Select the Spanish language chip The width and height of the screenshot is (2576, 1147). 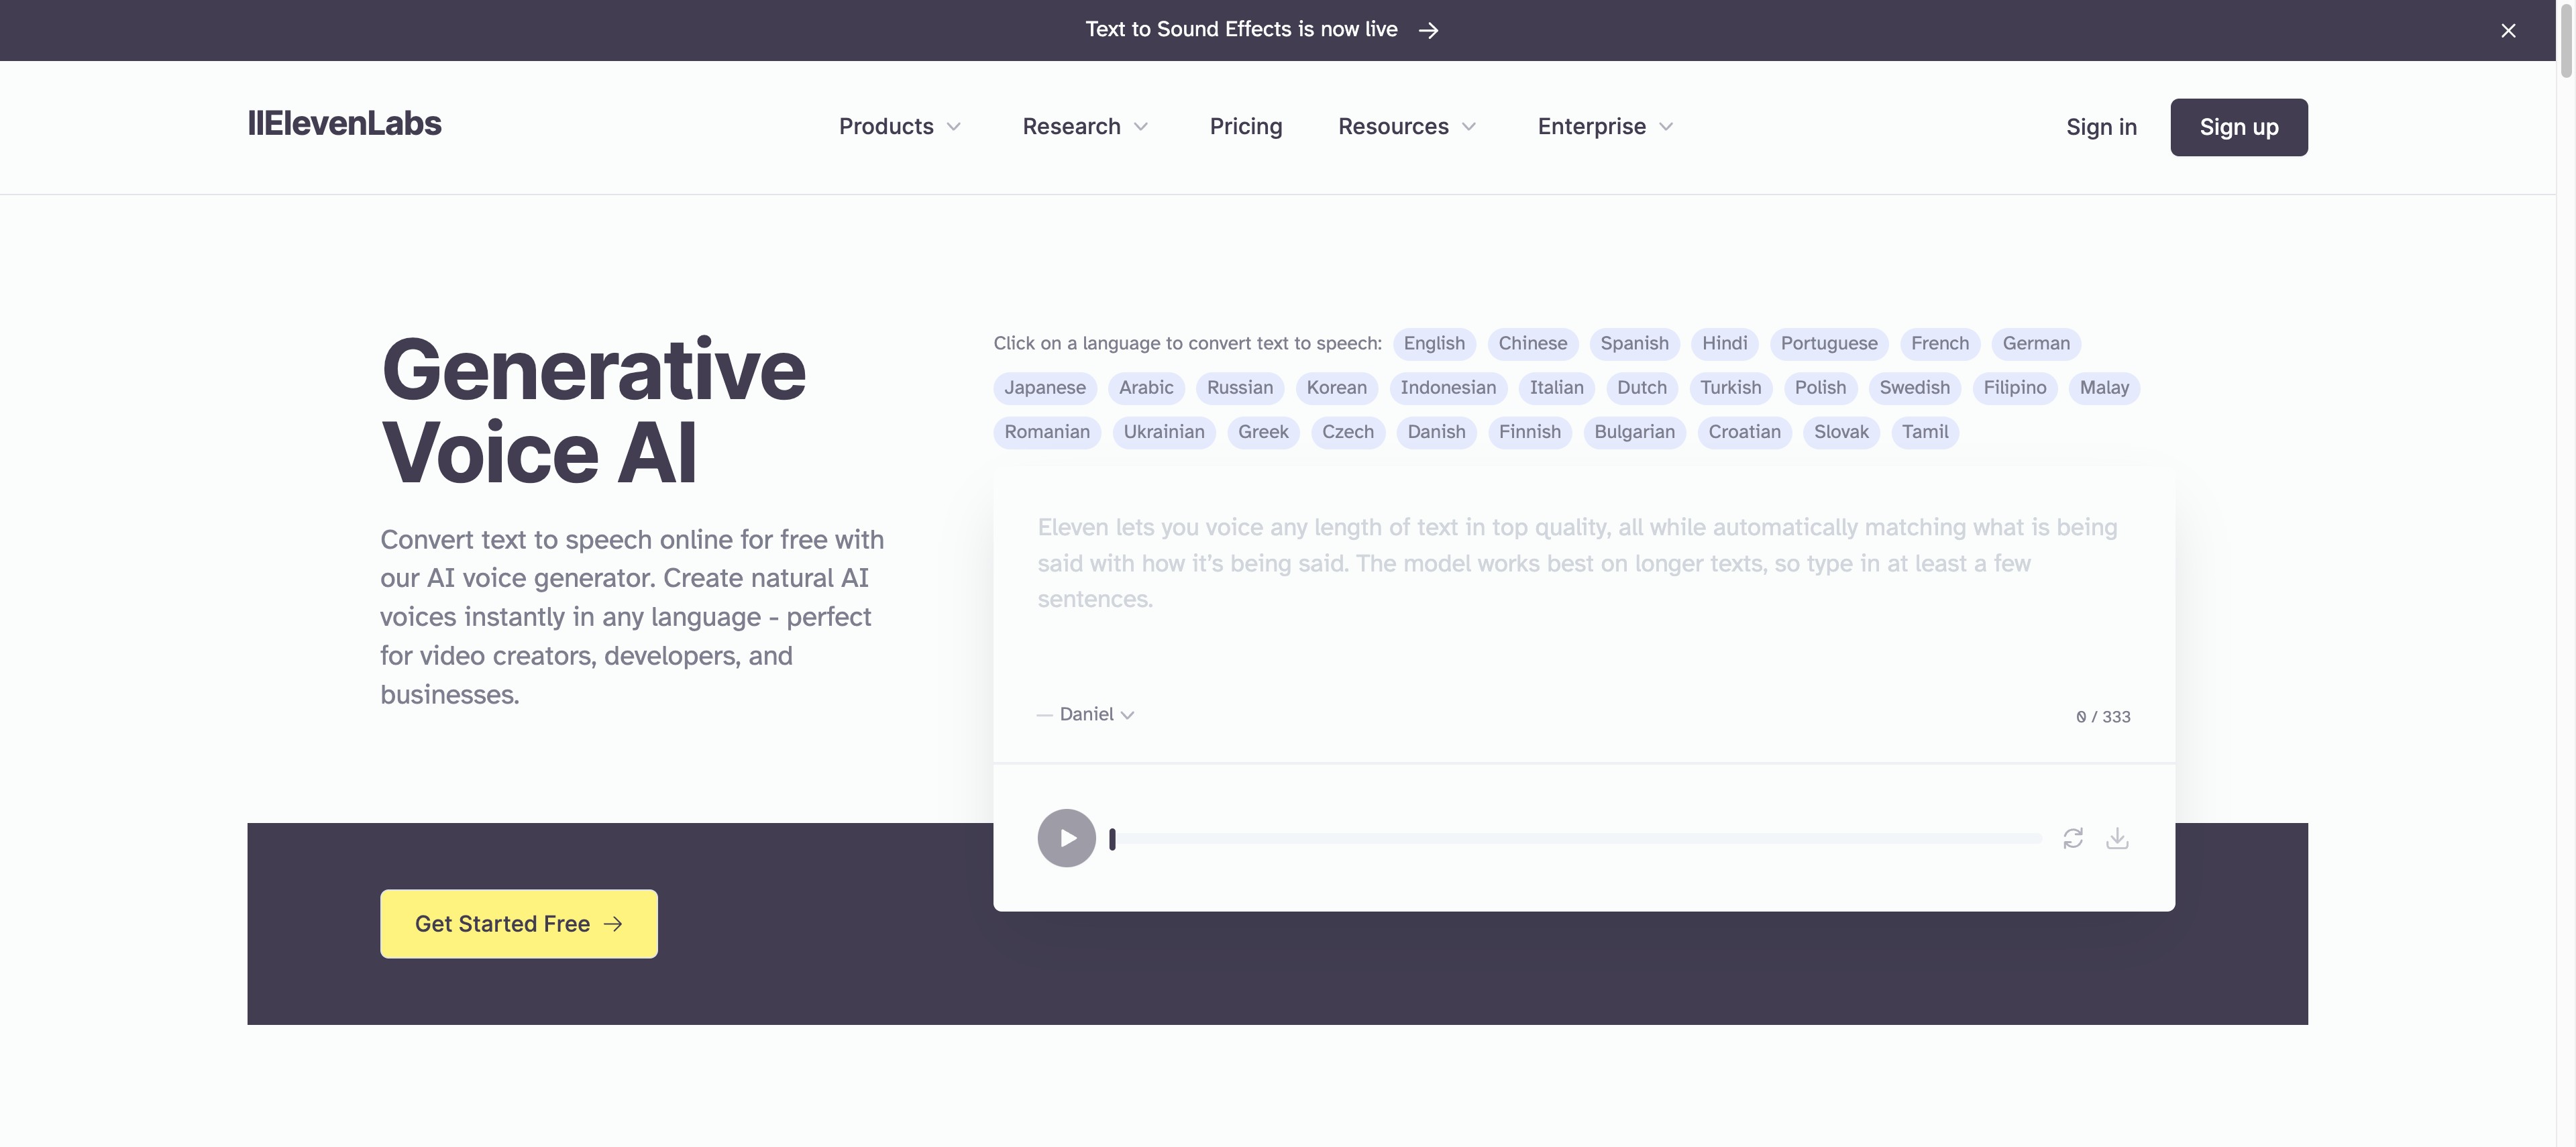tap(1634, 343)
